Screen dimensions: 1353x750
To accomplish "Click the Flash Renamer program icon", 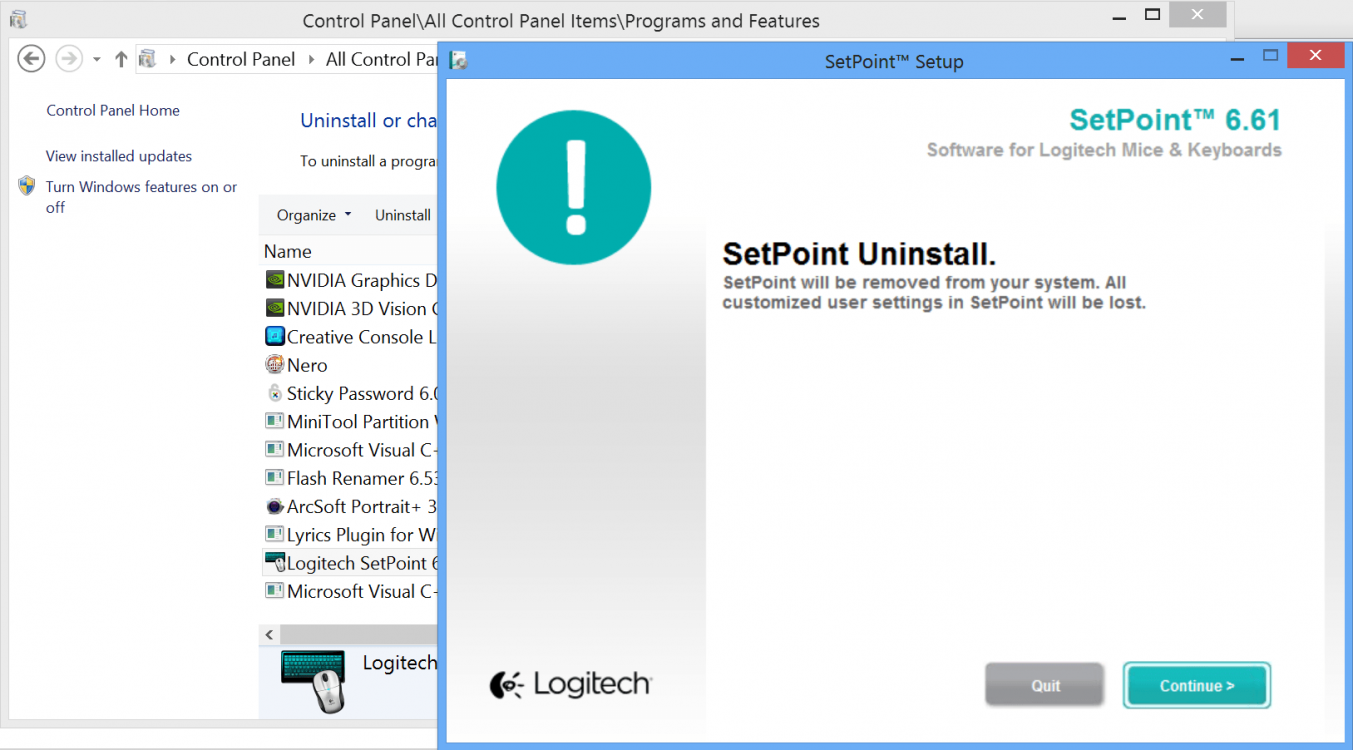I will 274,478.
